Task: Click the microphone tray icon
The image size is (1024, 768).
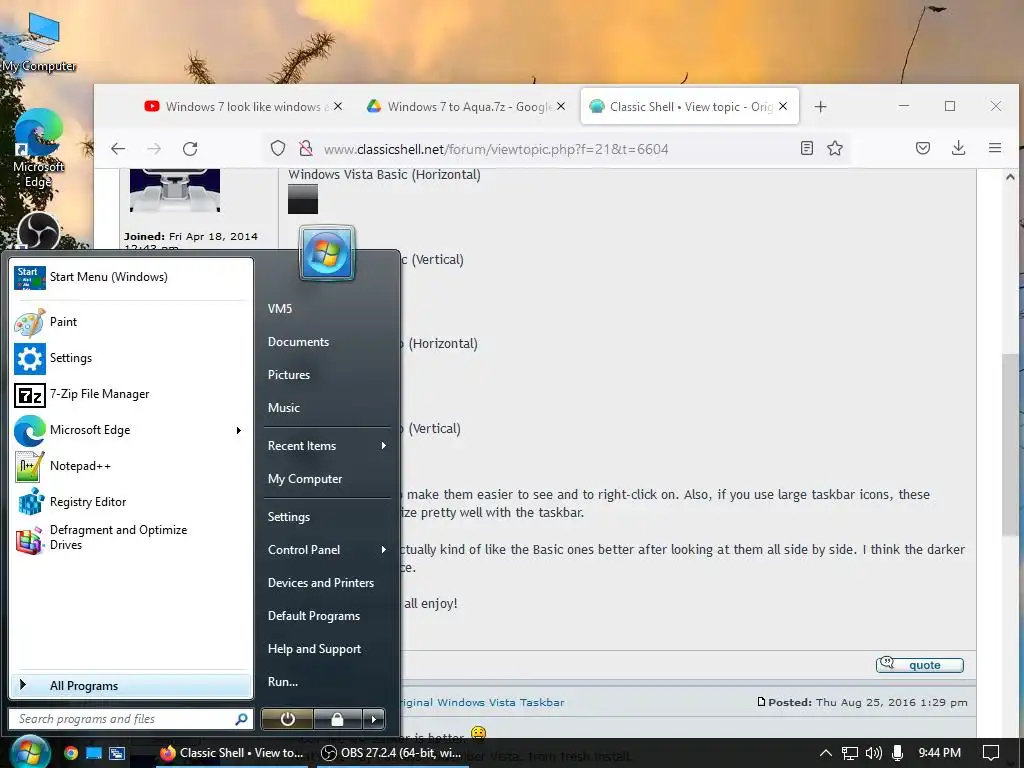Action: pos(897,753)
